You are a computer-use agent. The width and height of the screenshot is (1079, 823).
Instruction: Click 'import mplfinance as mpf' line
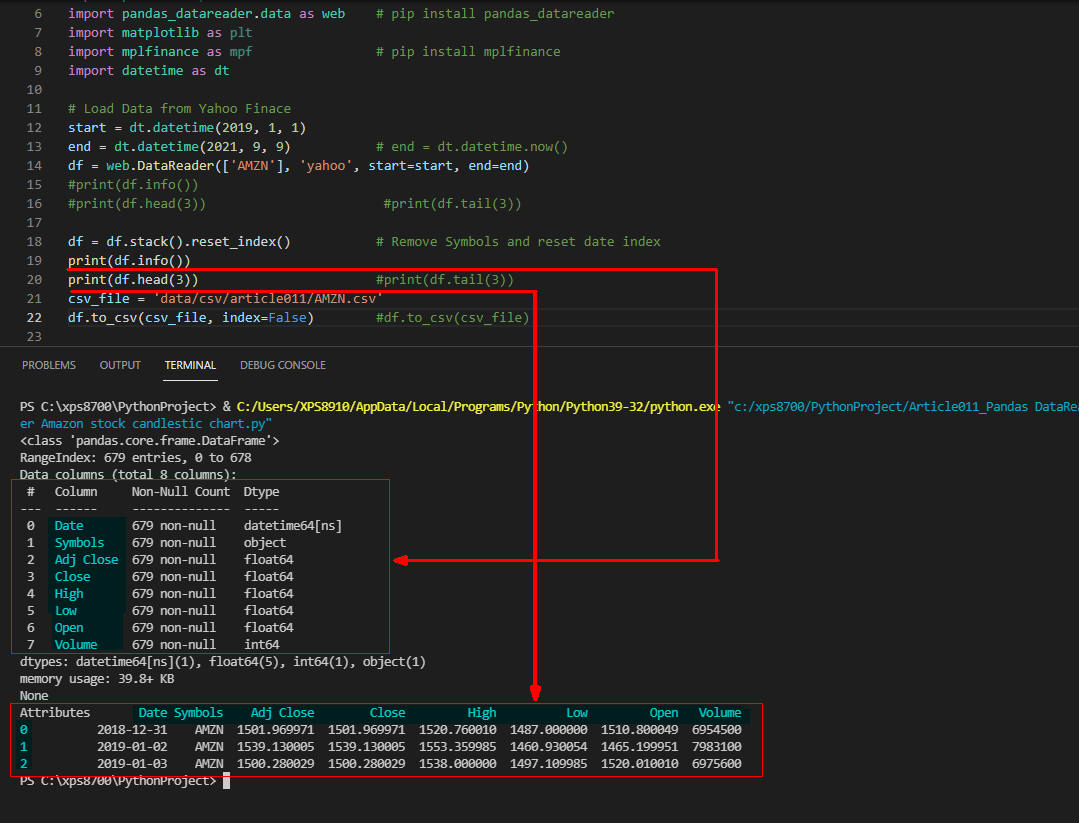[160, 51]
